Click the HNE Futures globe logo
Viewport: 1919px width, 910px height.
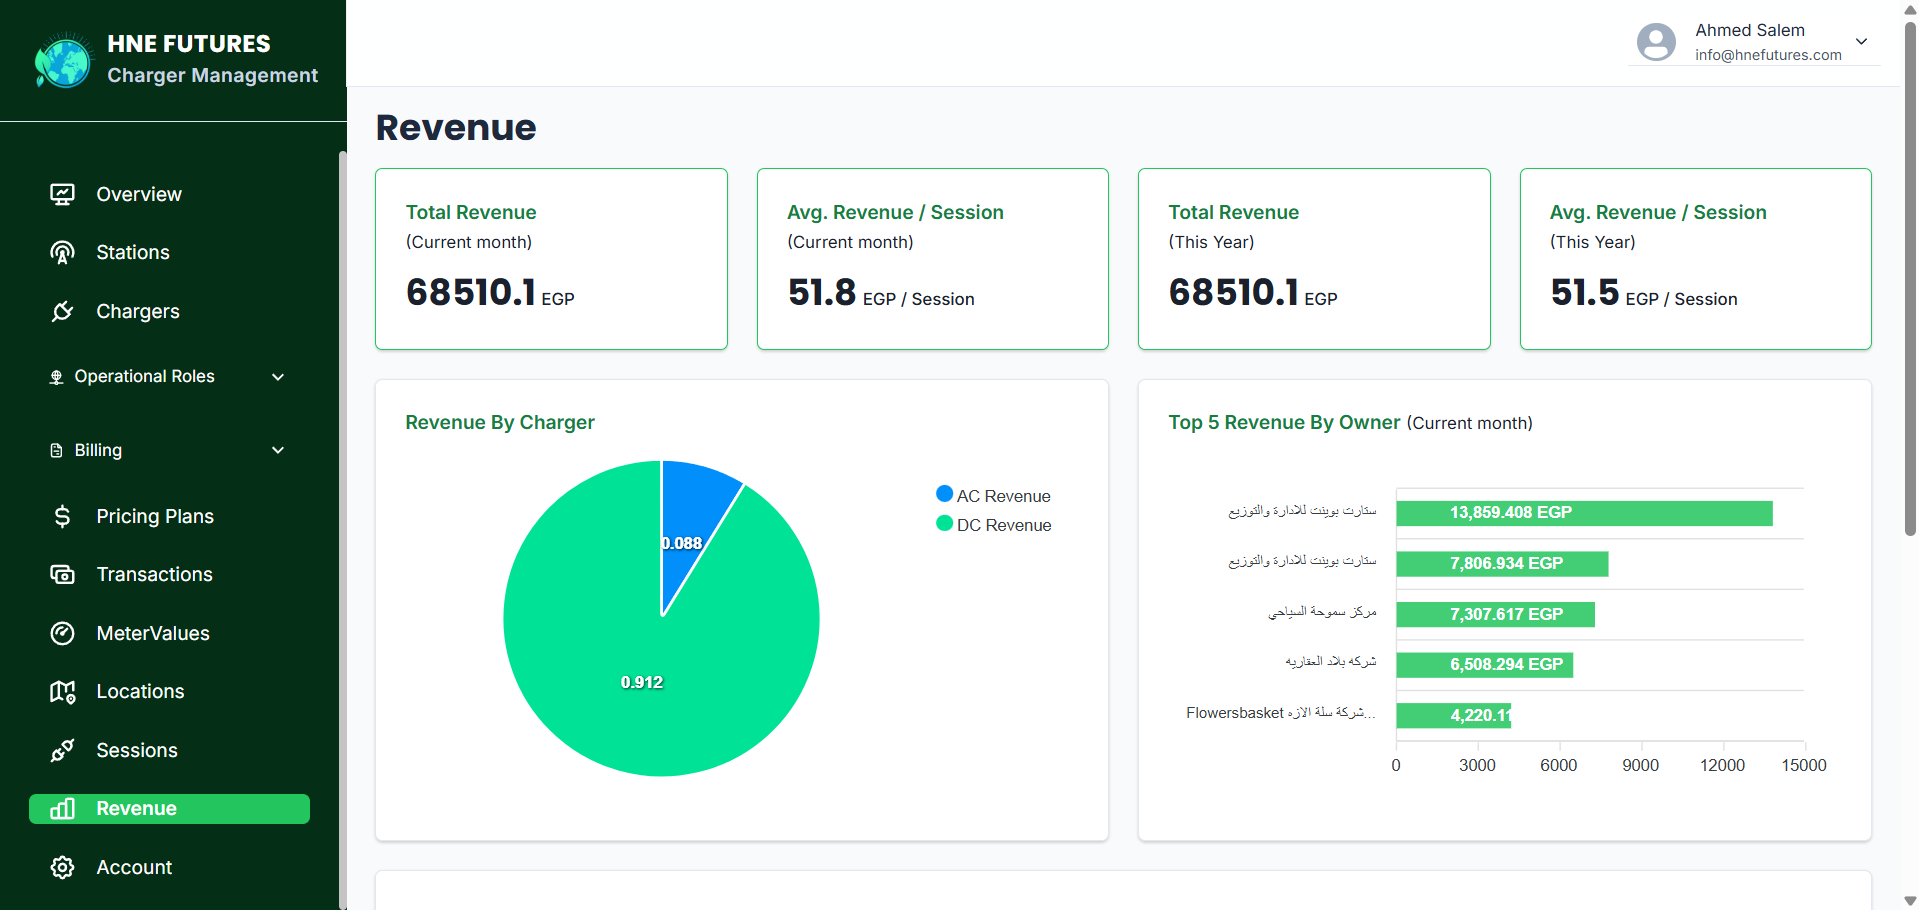pyautogui.click(x=64, y=60)
